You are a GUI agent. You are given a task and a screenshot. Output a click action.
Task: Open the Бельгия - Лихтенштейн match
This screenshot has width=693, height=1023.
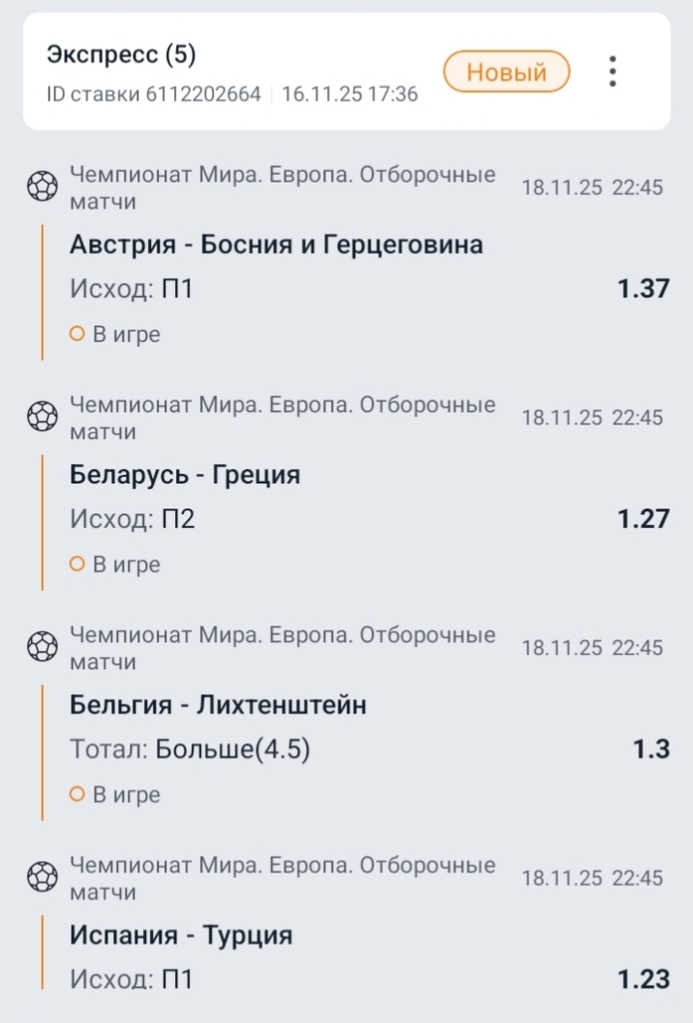[218, 705]
